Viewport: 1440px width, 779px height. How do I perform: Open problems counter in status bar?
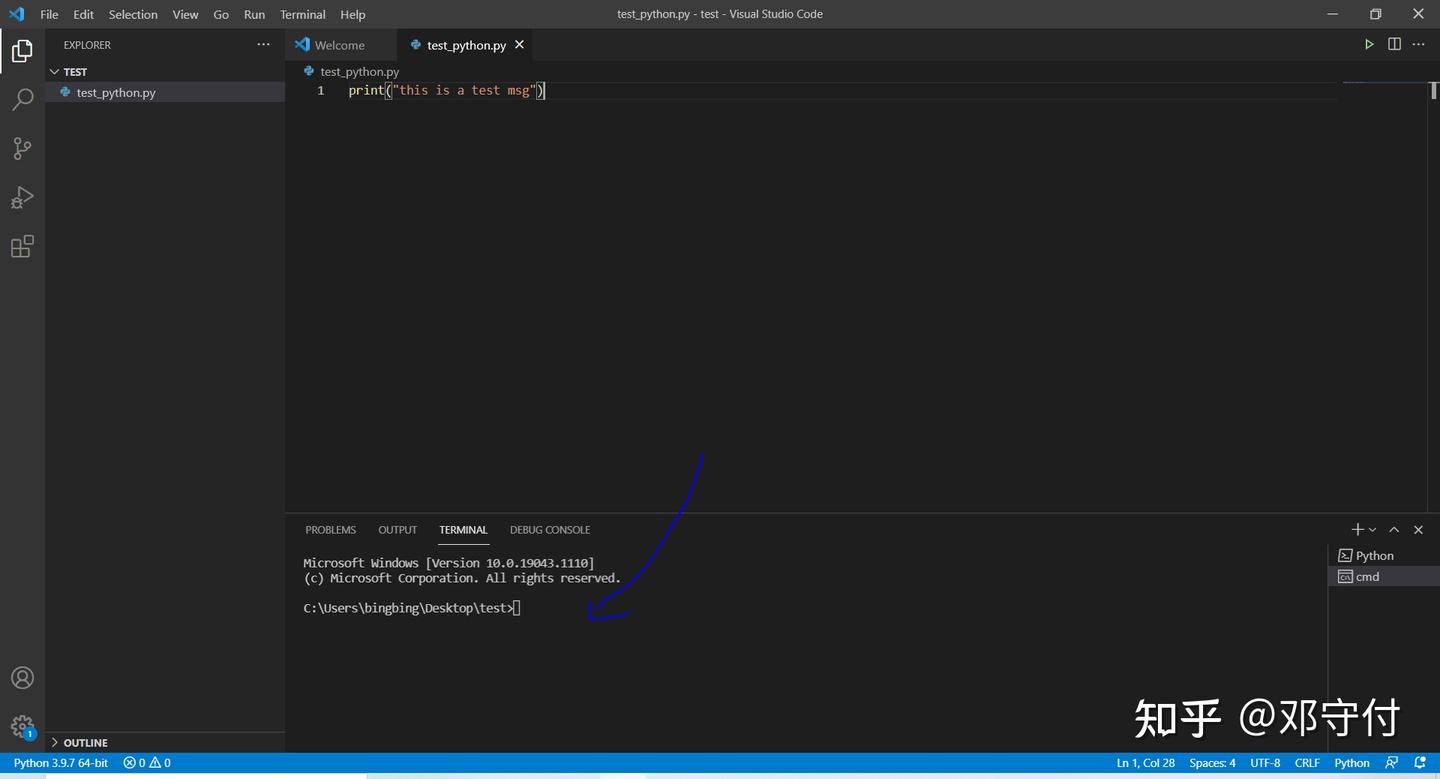pyautogui.click(x=145, y=762)
